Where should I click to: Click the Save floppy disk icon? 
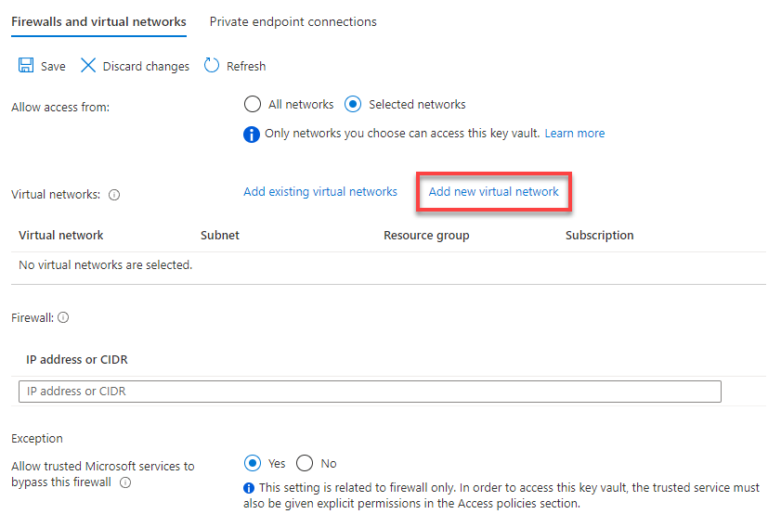point(26,65)
